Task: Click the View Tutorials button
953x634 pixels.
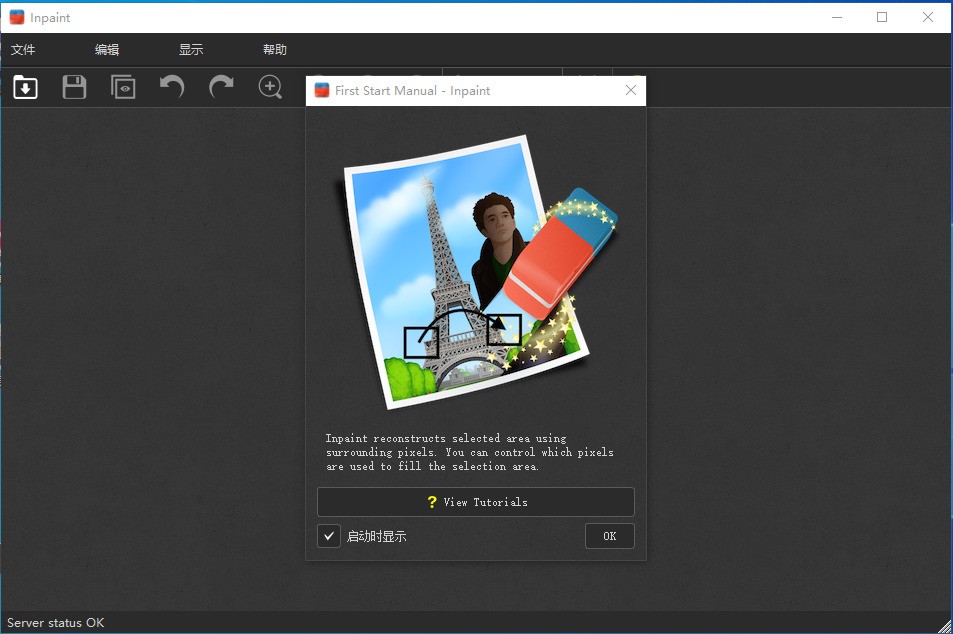Action: pyautogui.click(x=475, y=501)
